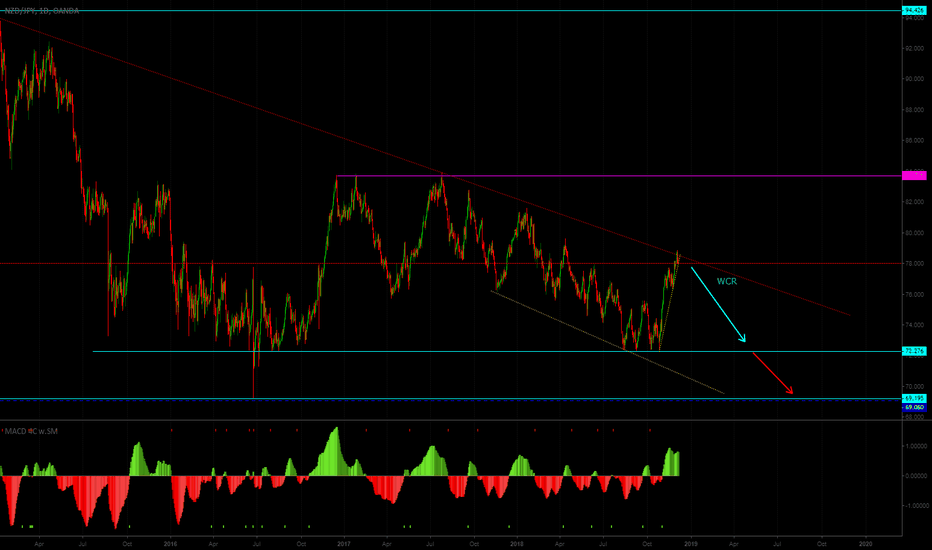Click the 2018 label on time axis

point(517,543)
